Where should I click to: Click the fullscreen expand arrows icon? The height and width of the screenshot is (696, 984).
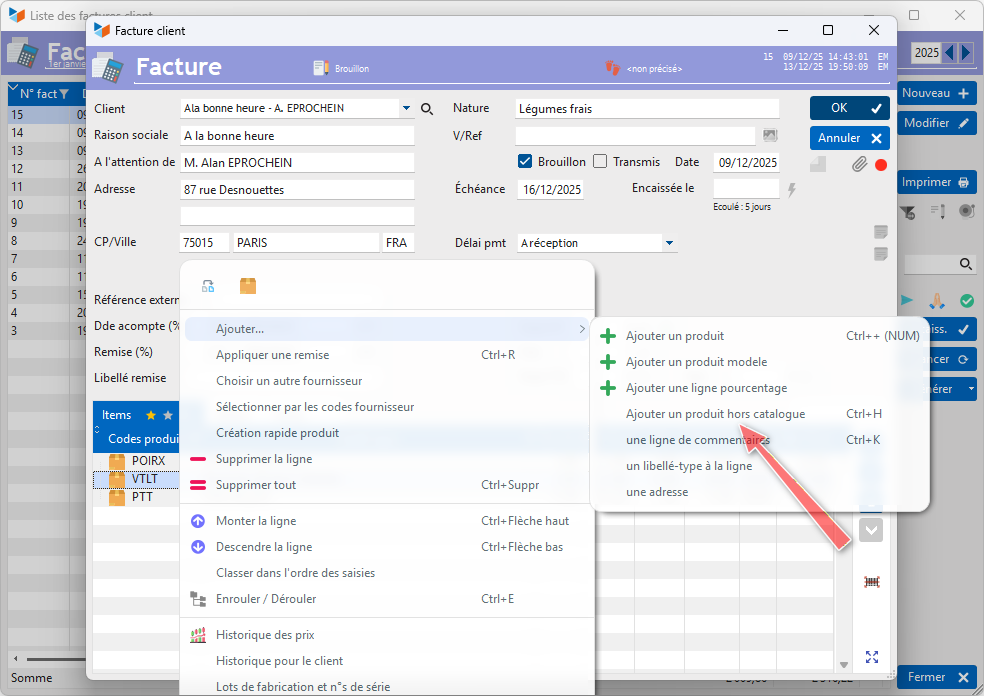point(871,657)
